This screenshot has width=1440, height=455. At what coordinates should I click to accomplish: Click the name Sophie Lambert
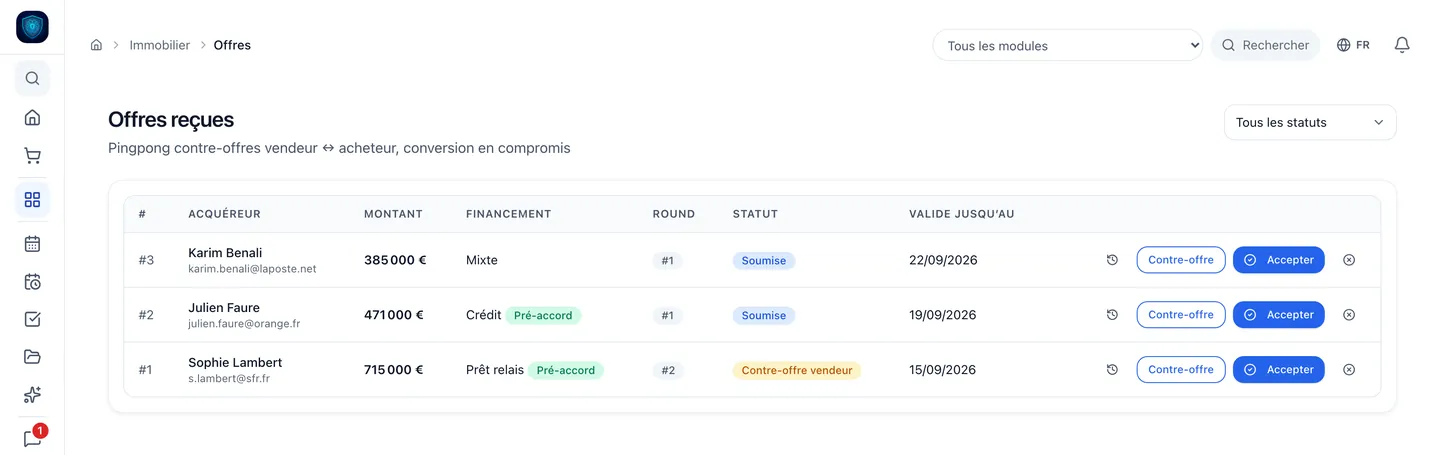tap(235, 363)
